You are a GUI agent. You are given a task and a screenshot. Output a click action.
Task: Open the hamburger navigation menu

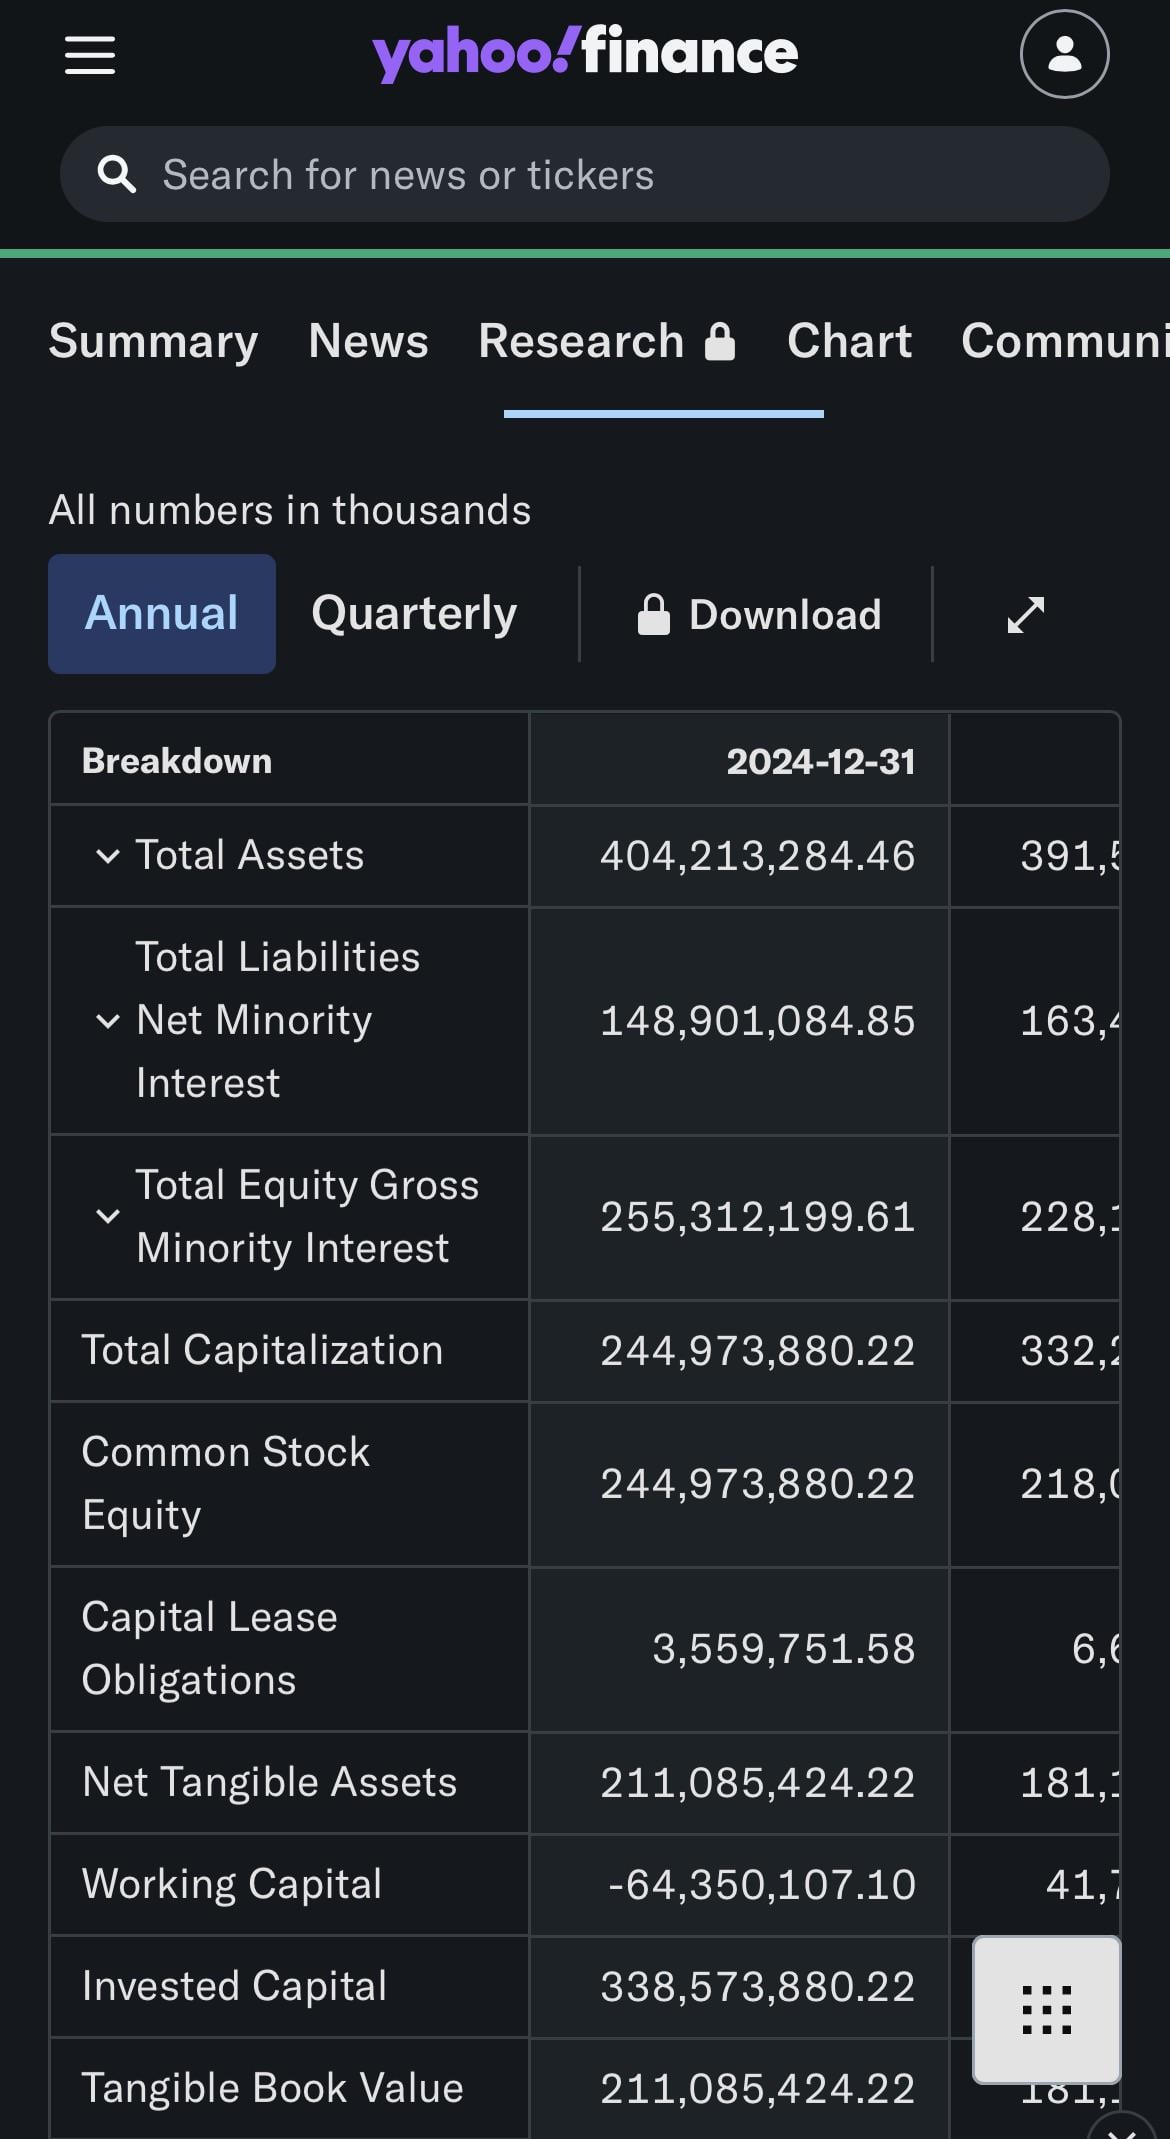click(x=90, y=55)
